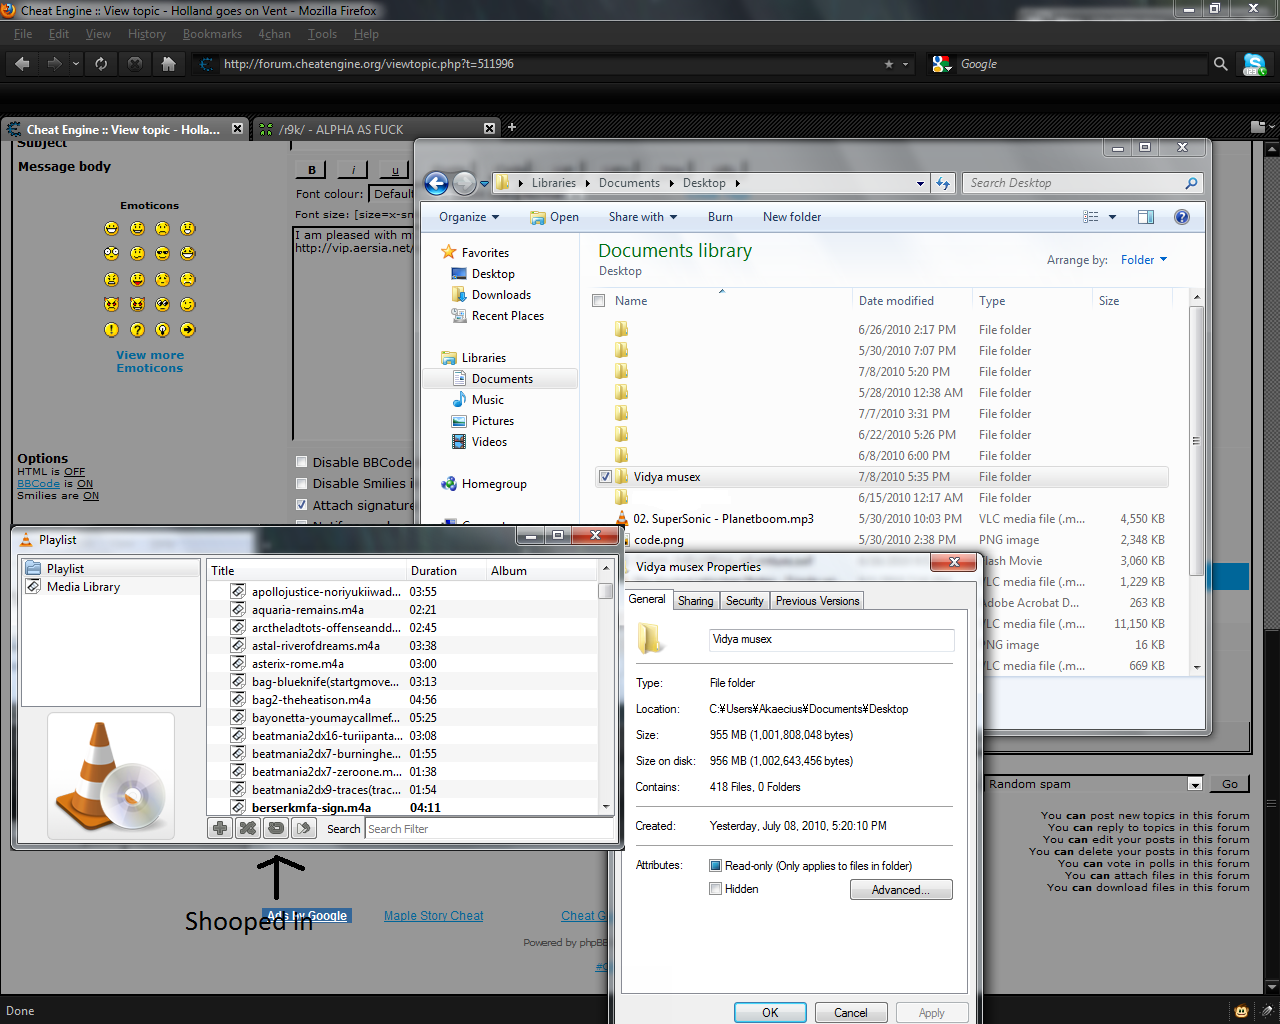Image resolution: width=1280 pixels, height=1024 pixels.
Task: Open Font colour dropdown in forum
Action: coord(391,194)
